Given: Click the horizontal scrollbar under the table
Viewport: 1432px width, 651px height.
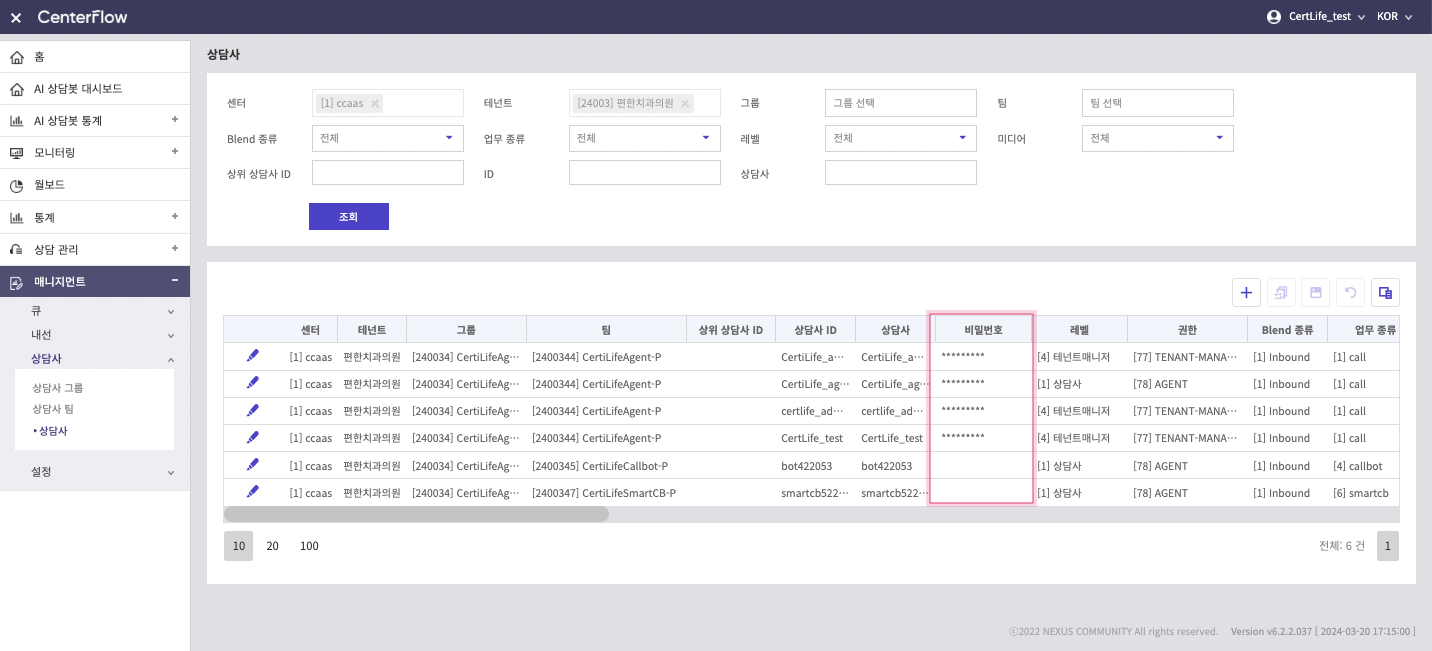Looking at the screenshot, I should (x=416, y=514).
